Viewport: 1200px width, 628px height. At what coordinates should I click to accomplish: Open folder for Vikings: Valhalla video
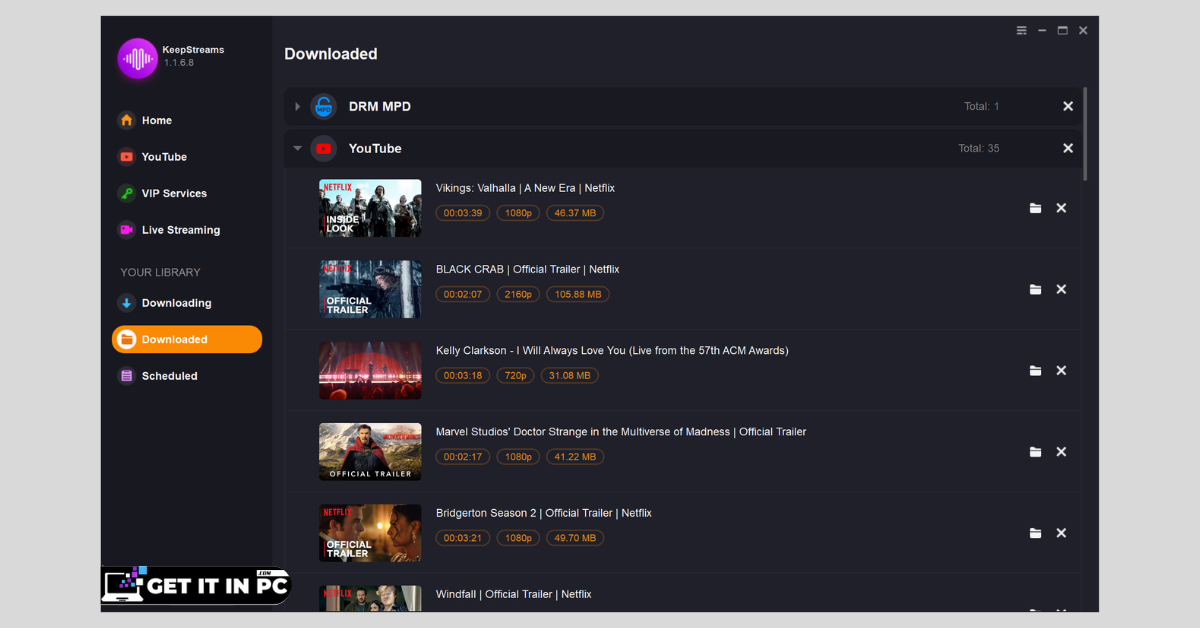(x=1036, y=208)
